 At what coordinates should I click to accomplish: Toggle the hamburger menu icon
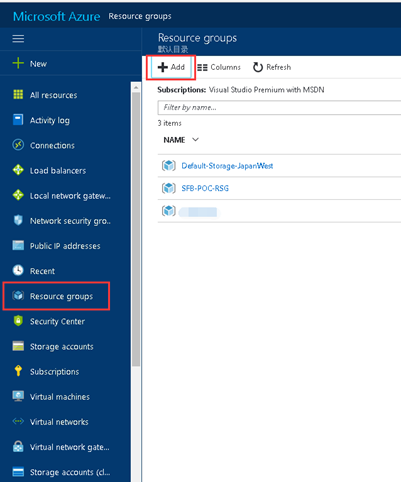click(x=18, y=39)
